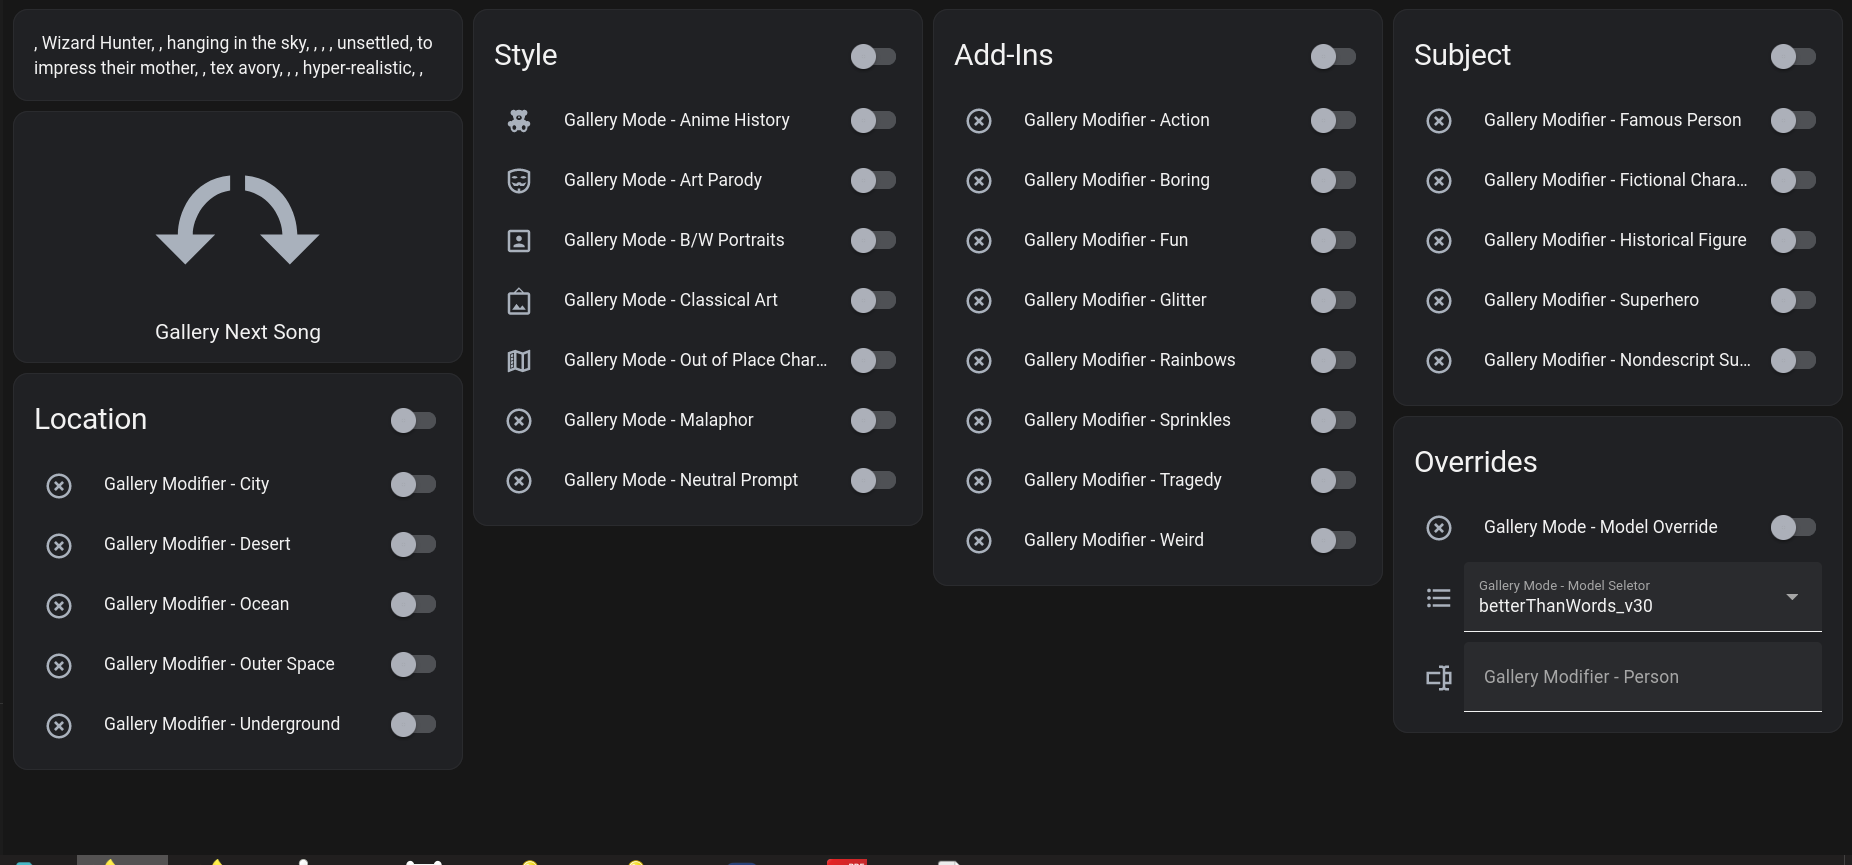The height and width of the screenshot is (865, 1852).
Task: Switch on the Style group master toggle
Action: [x=873, y=56]
